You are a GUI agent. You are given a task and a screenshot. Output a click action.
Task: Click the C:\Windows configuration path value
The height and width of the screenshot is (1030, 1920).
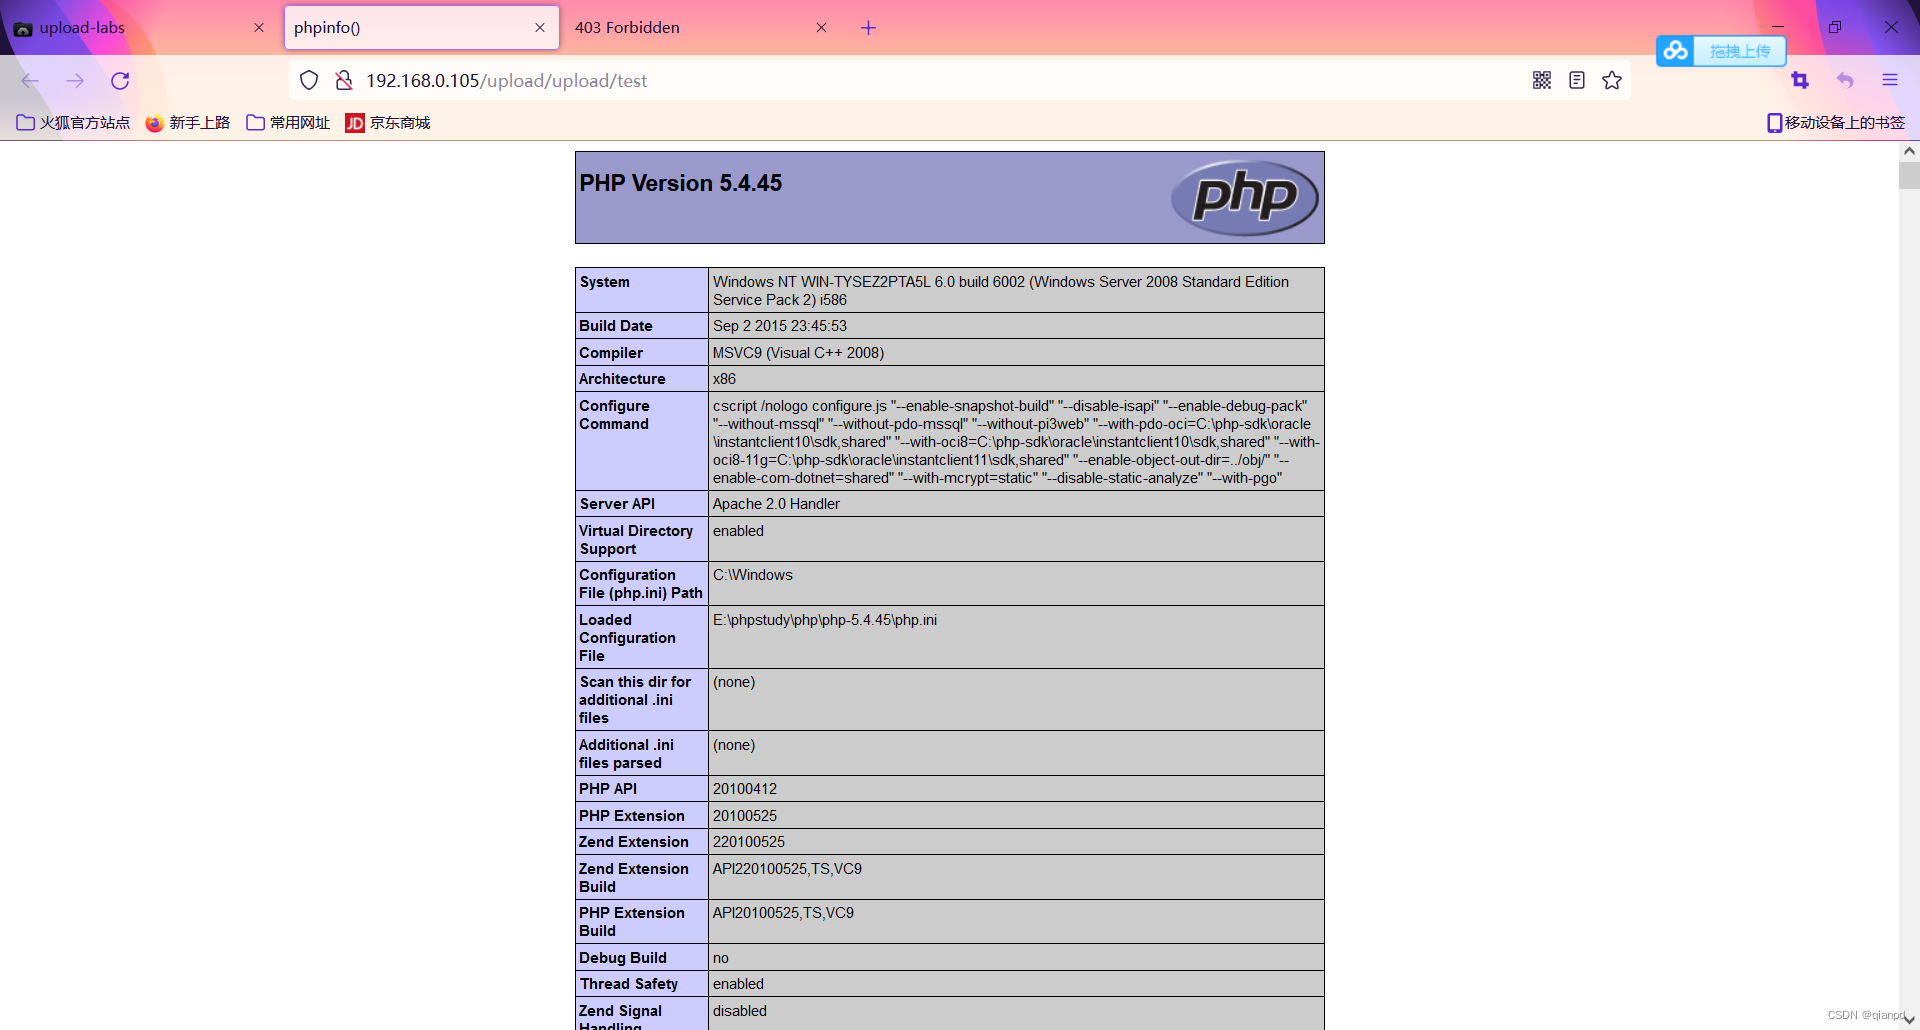(x=753, y=575)
